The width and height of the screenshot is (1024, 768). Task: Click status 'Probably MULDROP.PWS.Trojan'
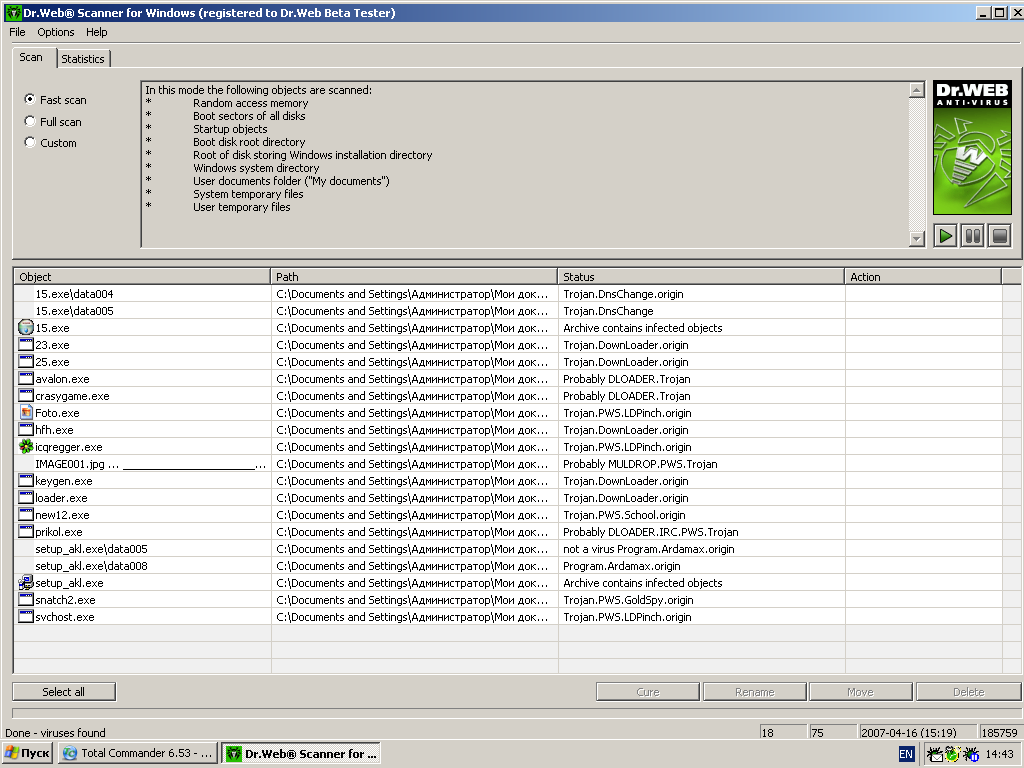coord(640,464)
